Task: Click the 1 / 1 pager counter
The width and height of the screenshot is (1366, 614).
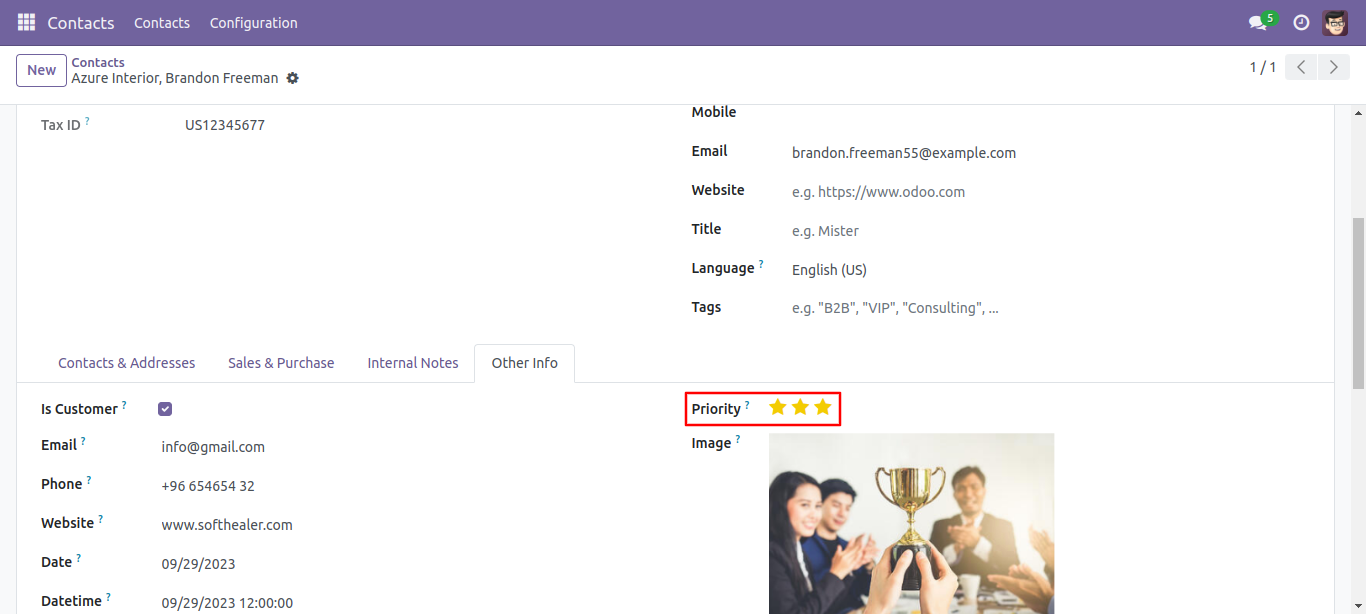Action: click(1263, 67)
